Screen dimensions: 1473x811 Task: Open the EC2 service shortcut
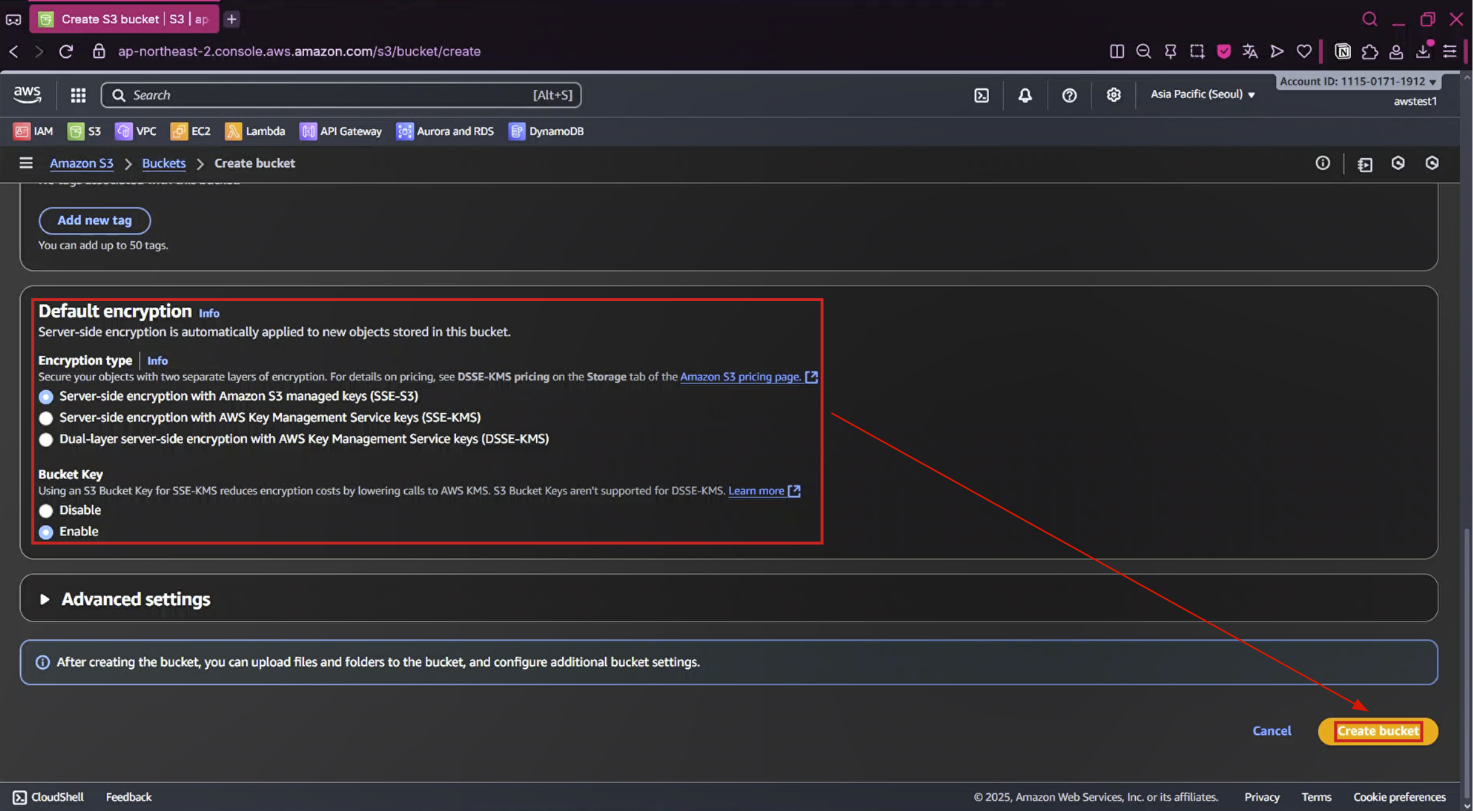pos(191,131)
